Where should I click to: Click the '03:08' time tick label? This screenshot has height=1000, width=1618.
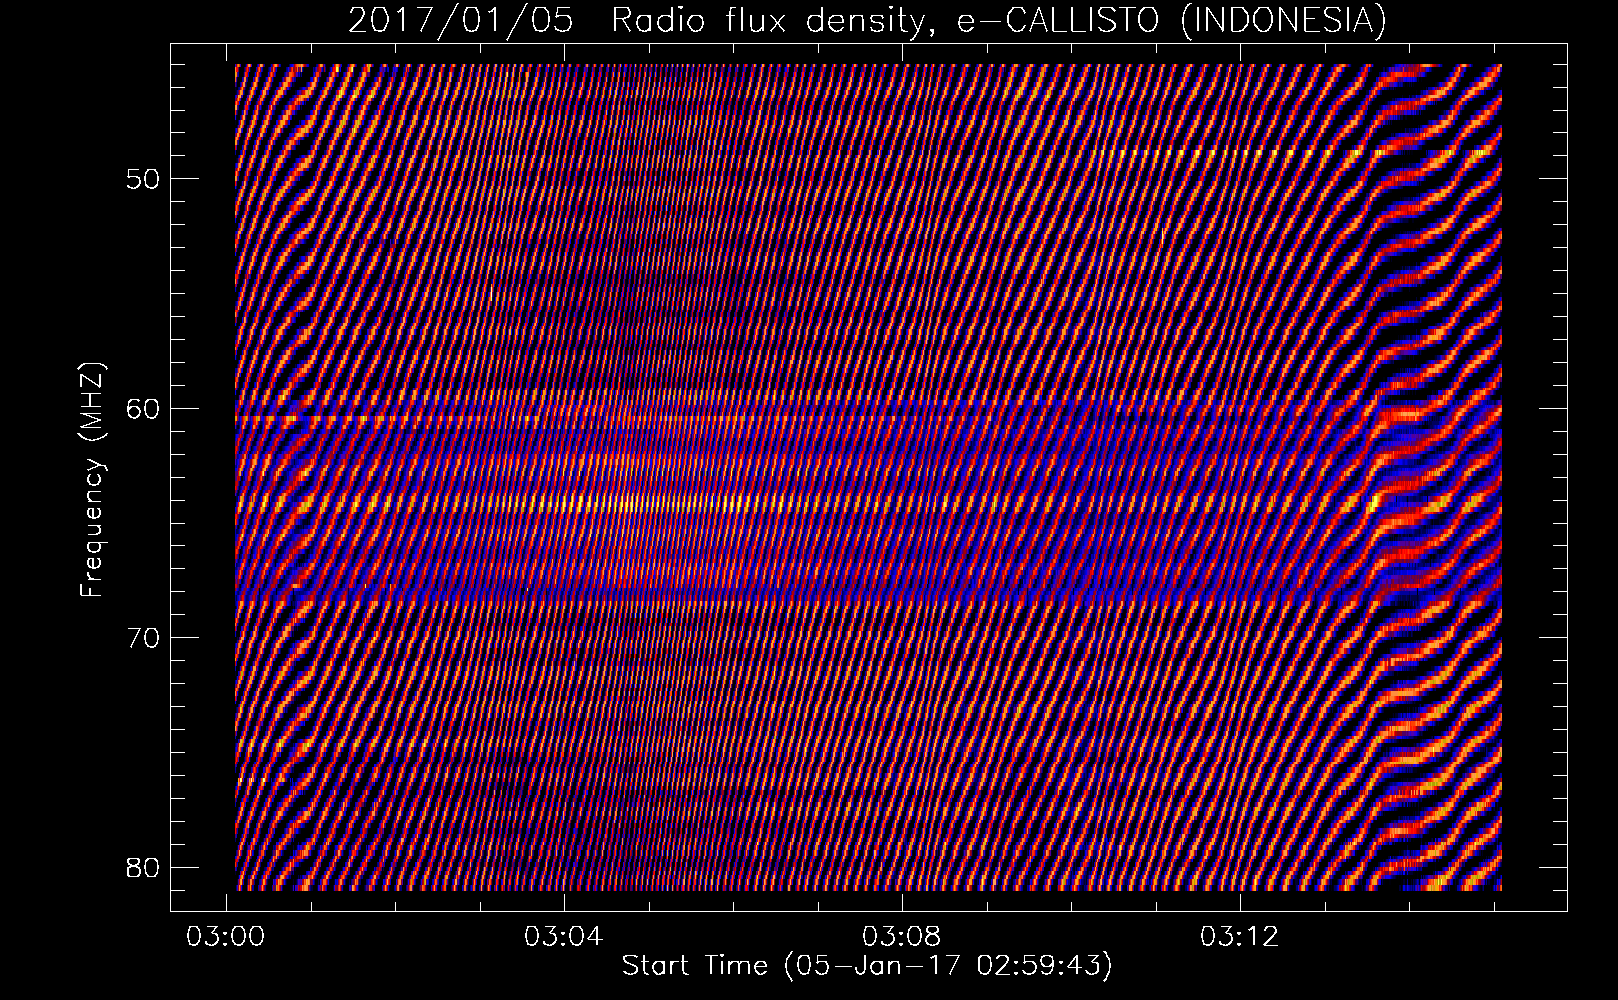pos(902,937)
